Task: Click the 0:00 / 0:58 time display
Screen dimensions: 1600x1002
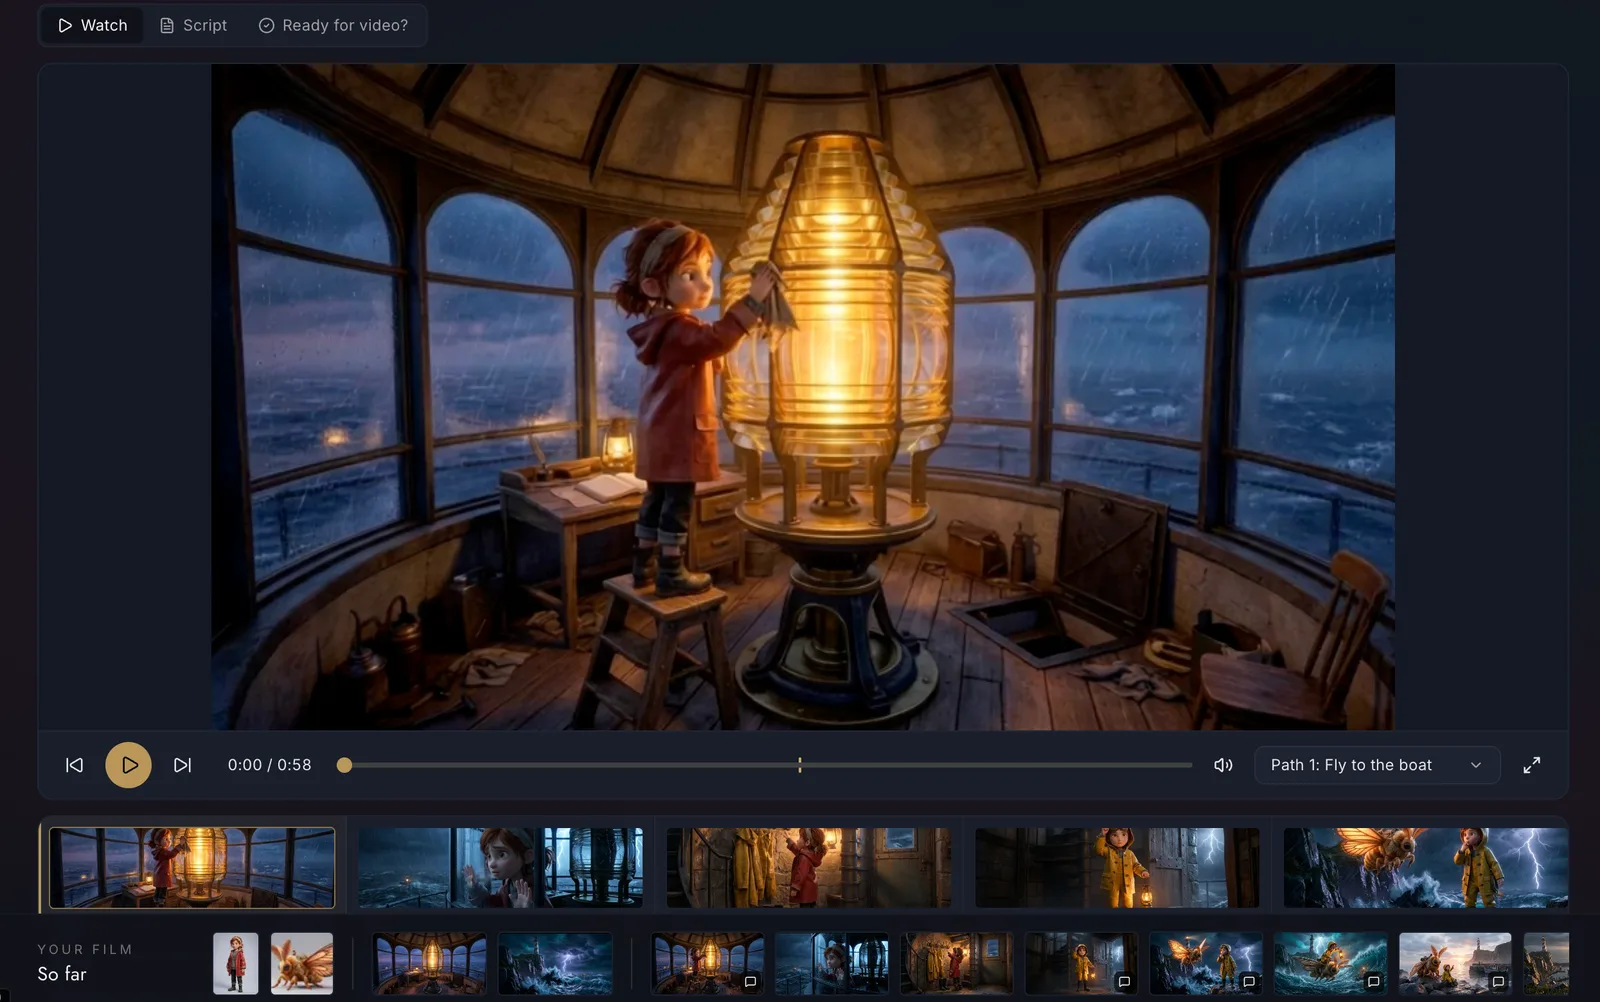Action: 269,765
